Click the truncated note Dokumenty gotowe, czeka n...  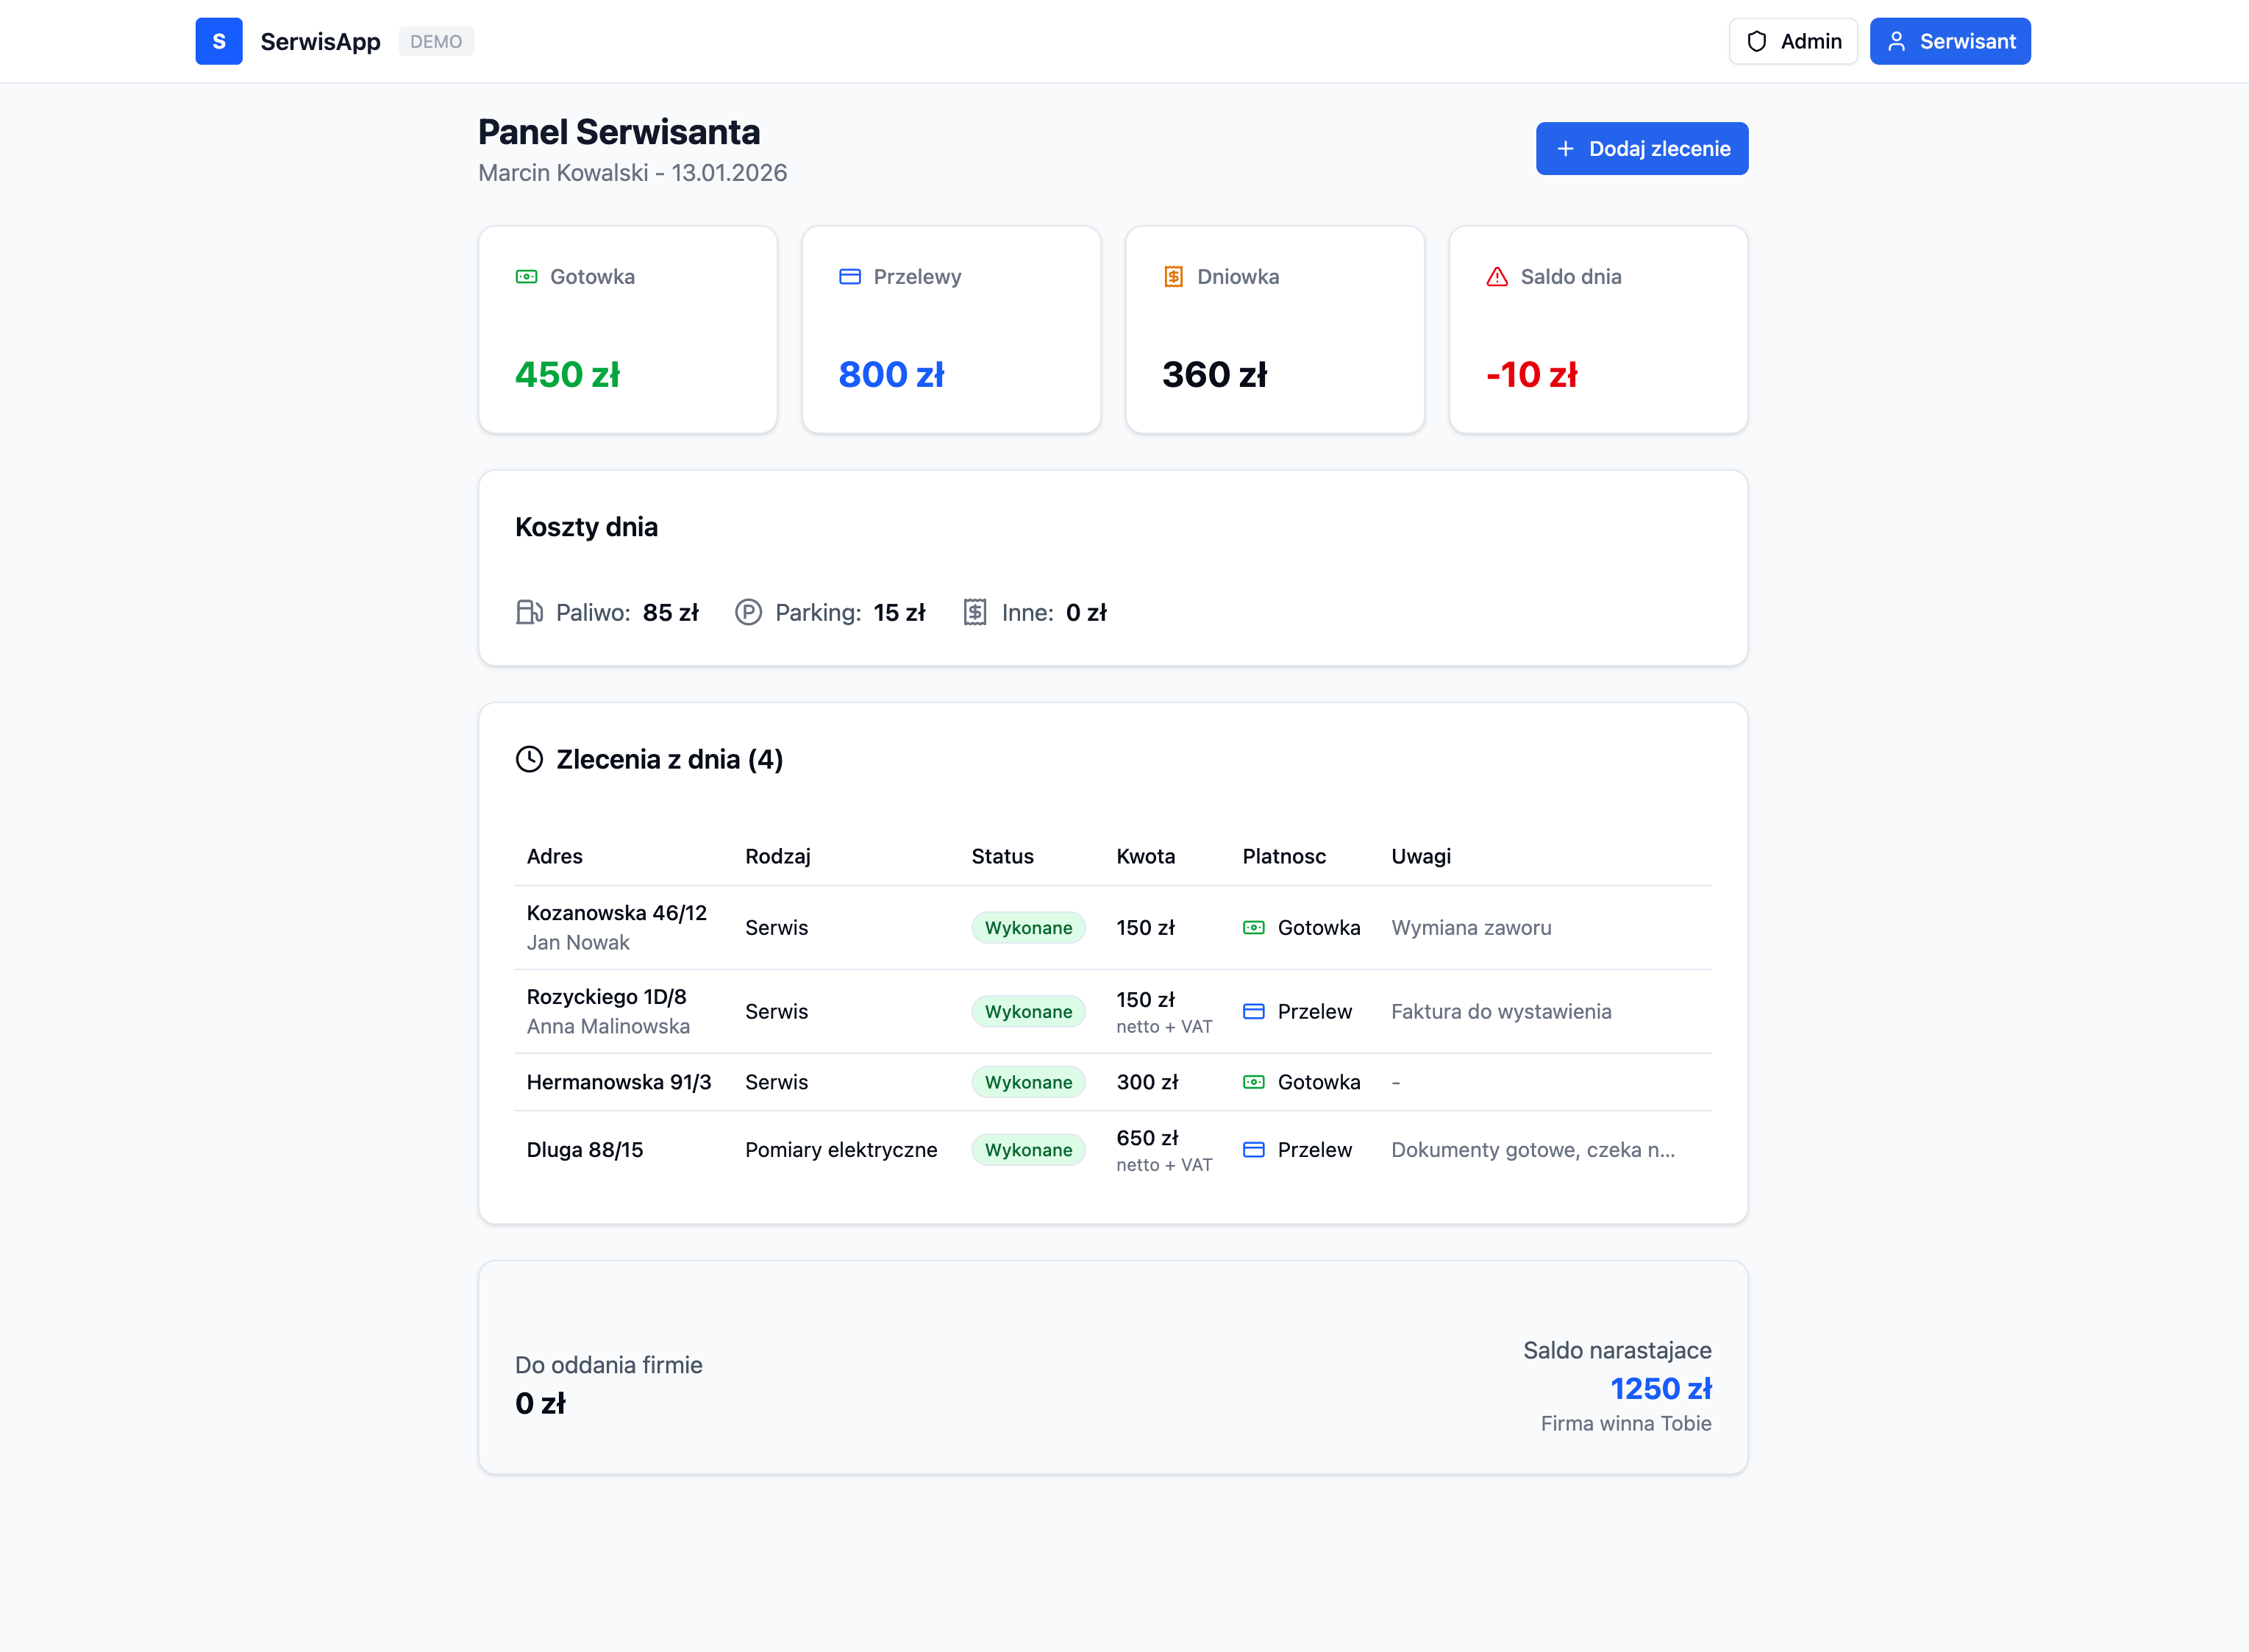point(1532,1150)
